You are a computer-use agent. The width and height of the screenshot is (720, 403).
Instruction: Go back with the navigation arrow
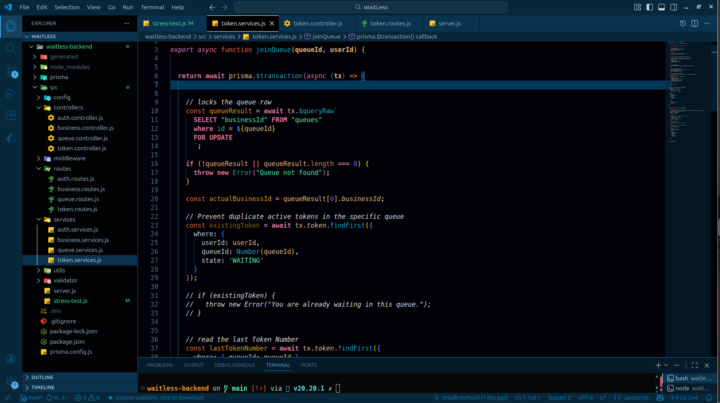pyautogui.click(x=212, y=7)
